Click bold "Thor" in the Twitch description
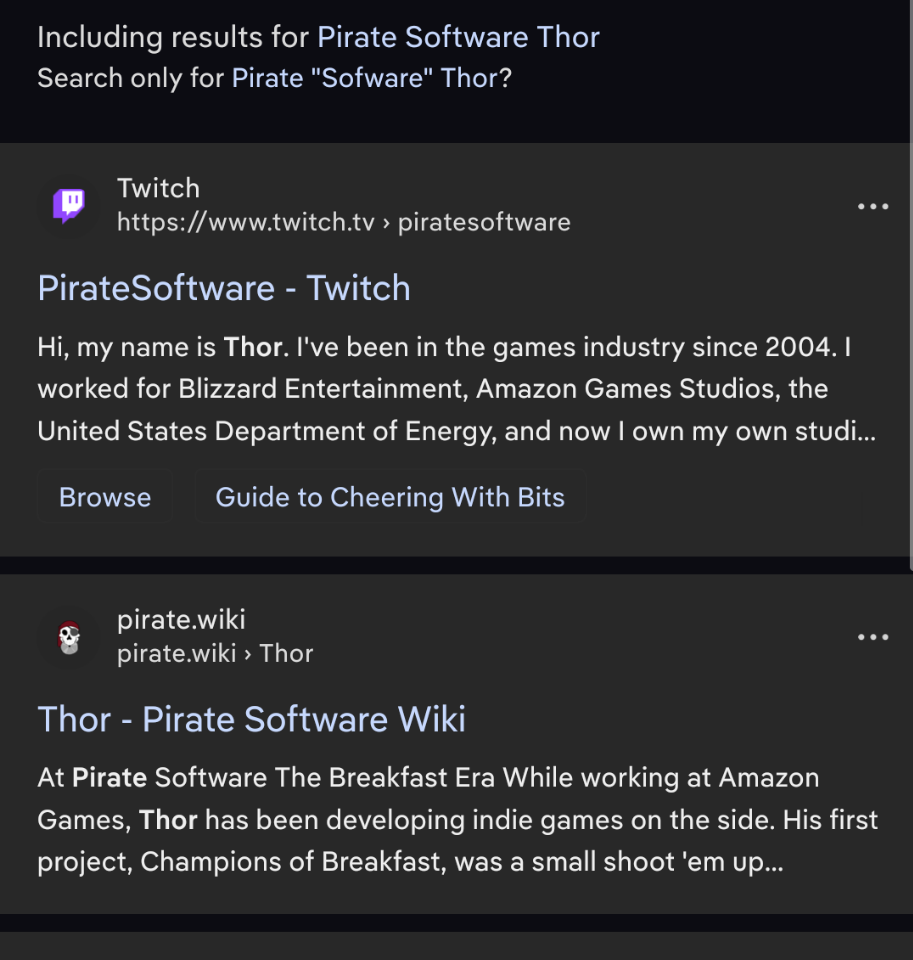 click(253, 348)
